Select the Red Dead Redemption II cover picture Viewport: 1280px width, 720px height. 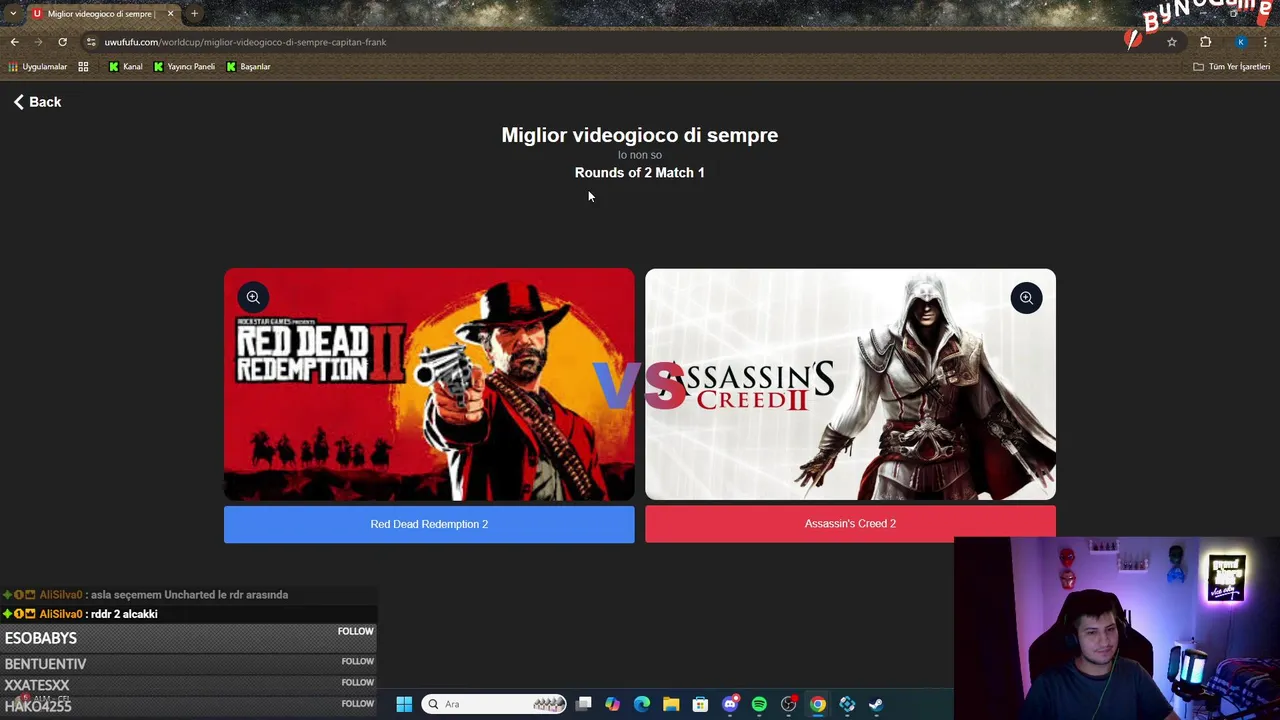pos(429,384)
